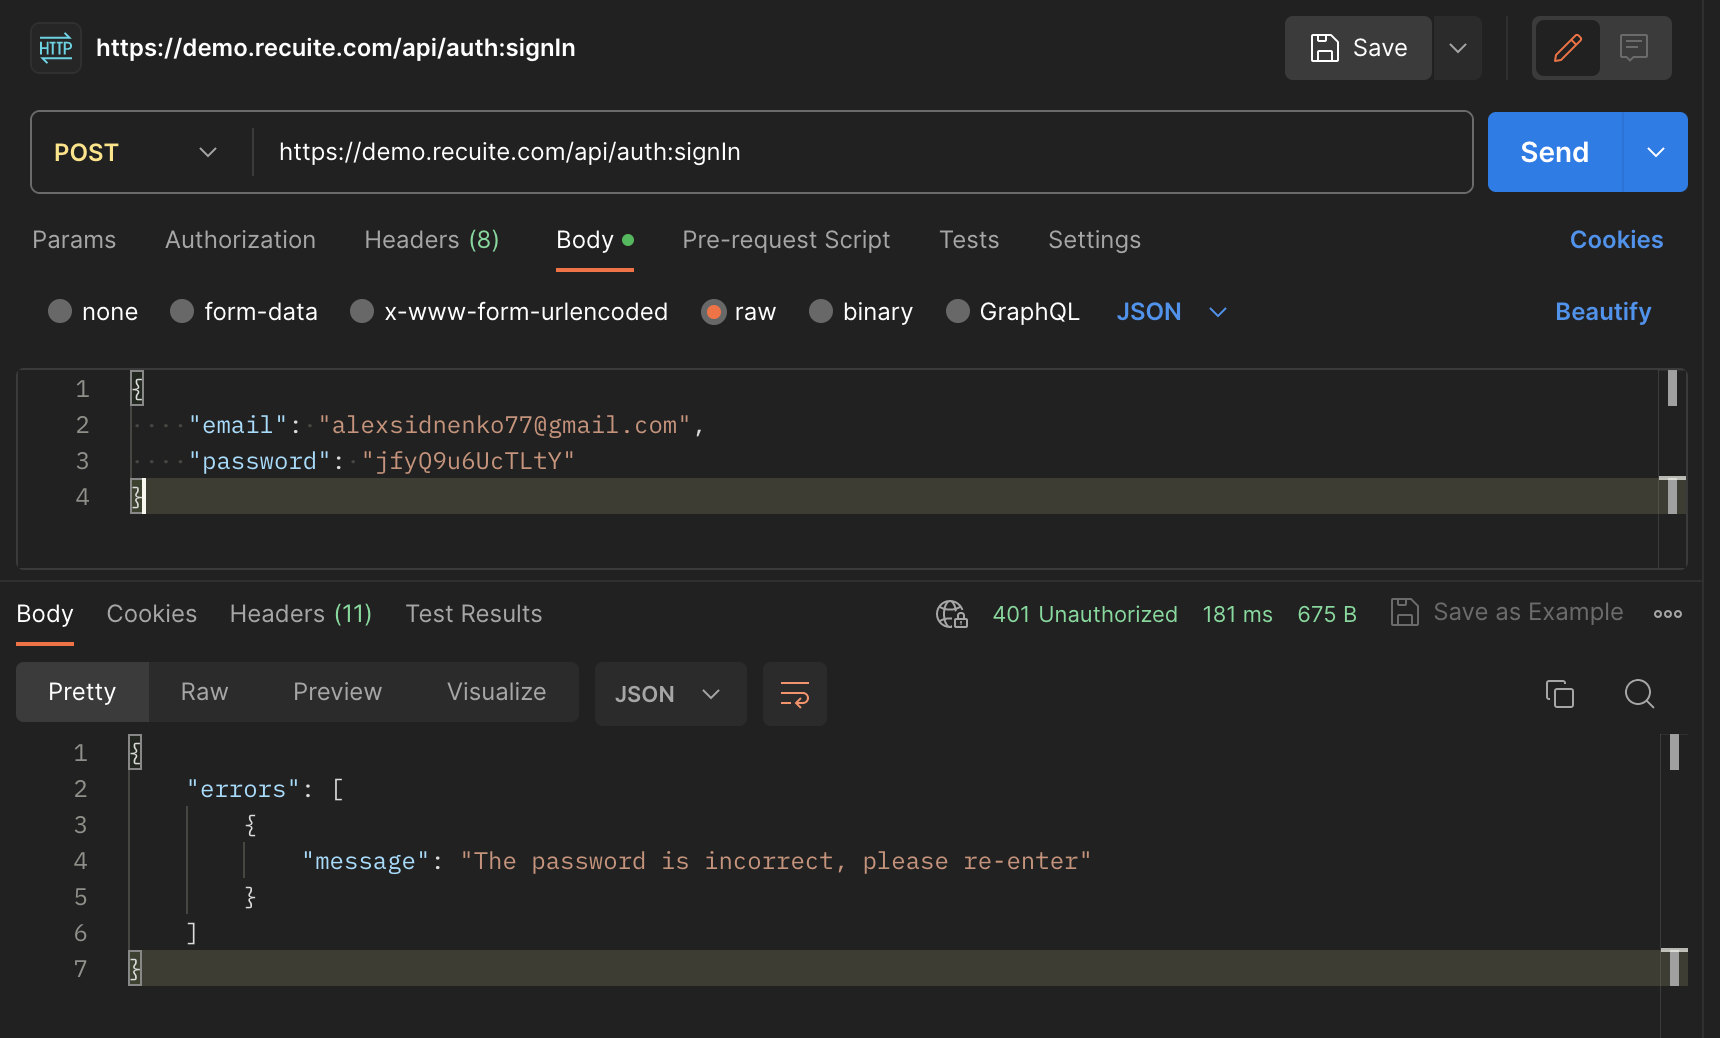Open the comments icon next to pencil
The height and width of the screenshot is (1038, 1720).
click(x=1634, y=47)
